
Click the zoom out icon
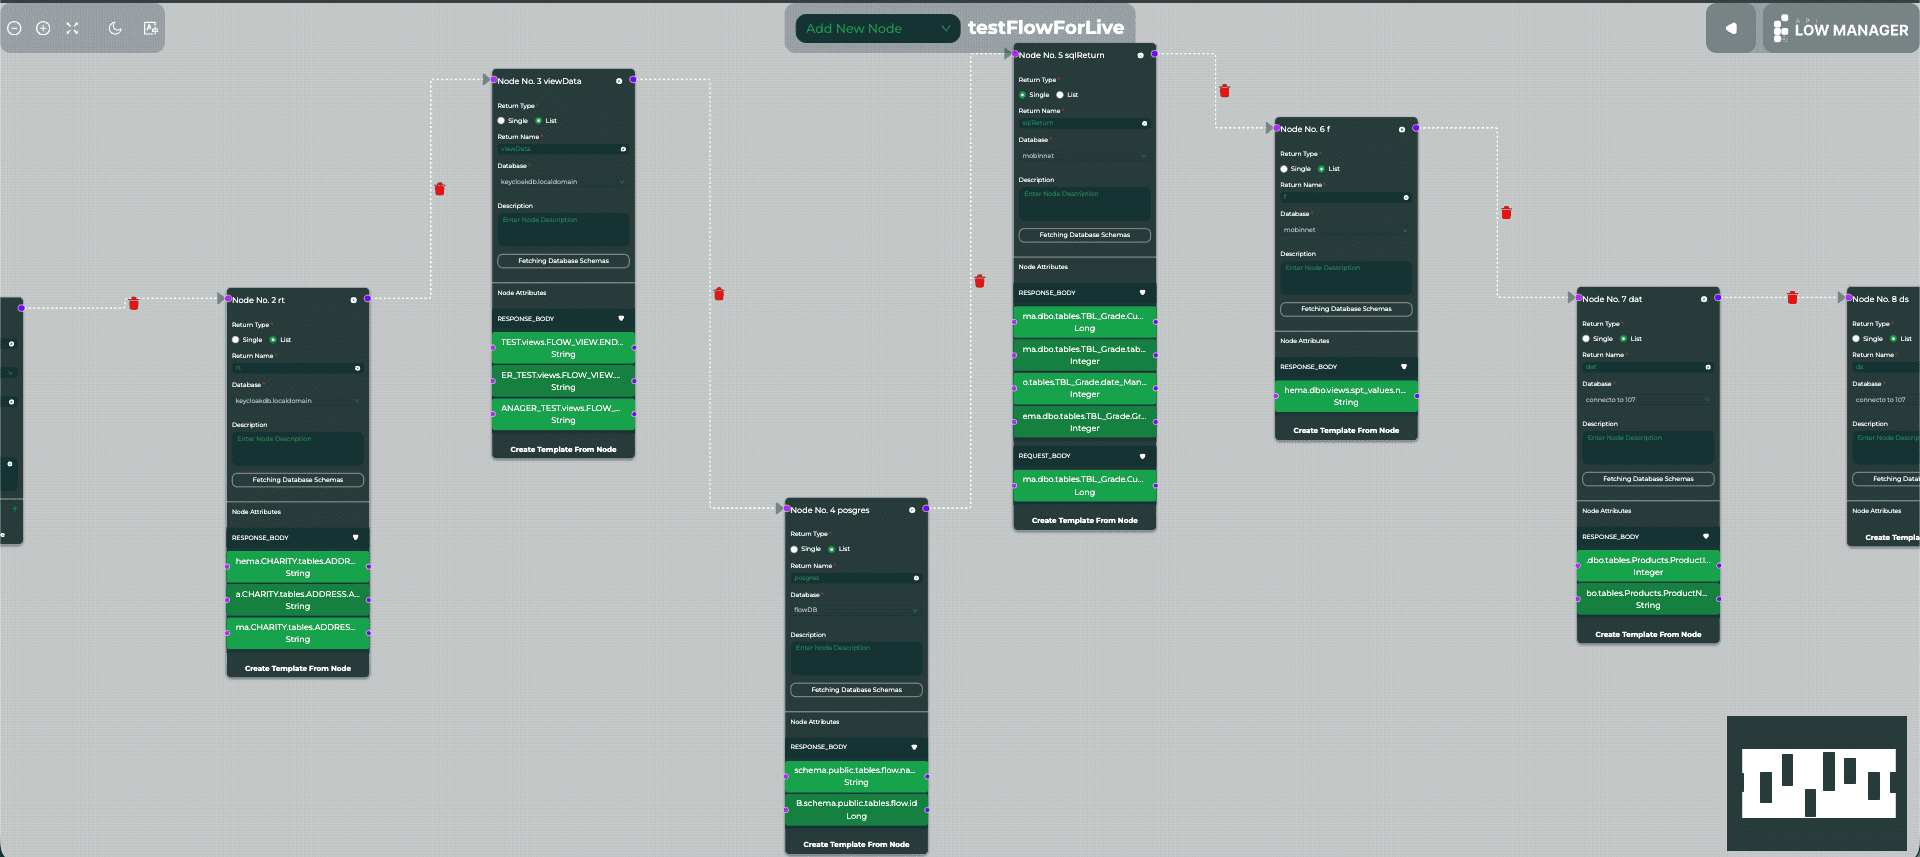(14, 28)
